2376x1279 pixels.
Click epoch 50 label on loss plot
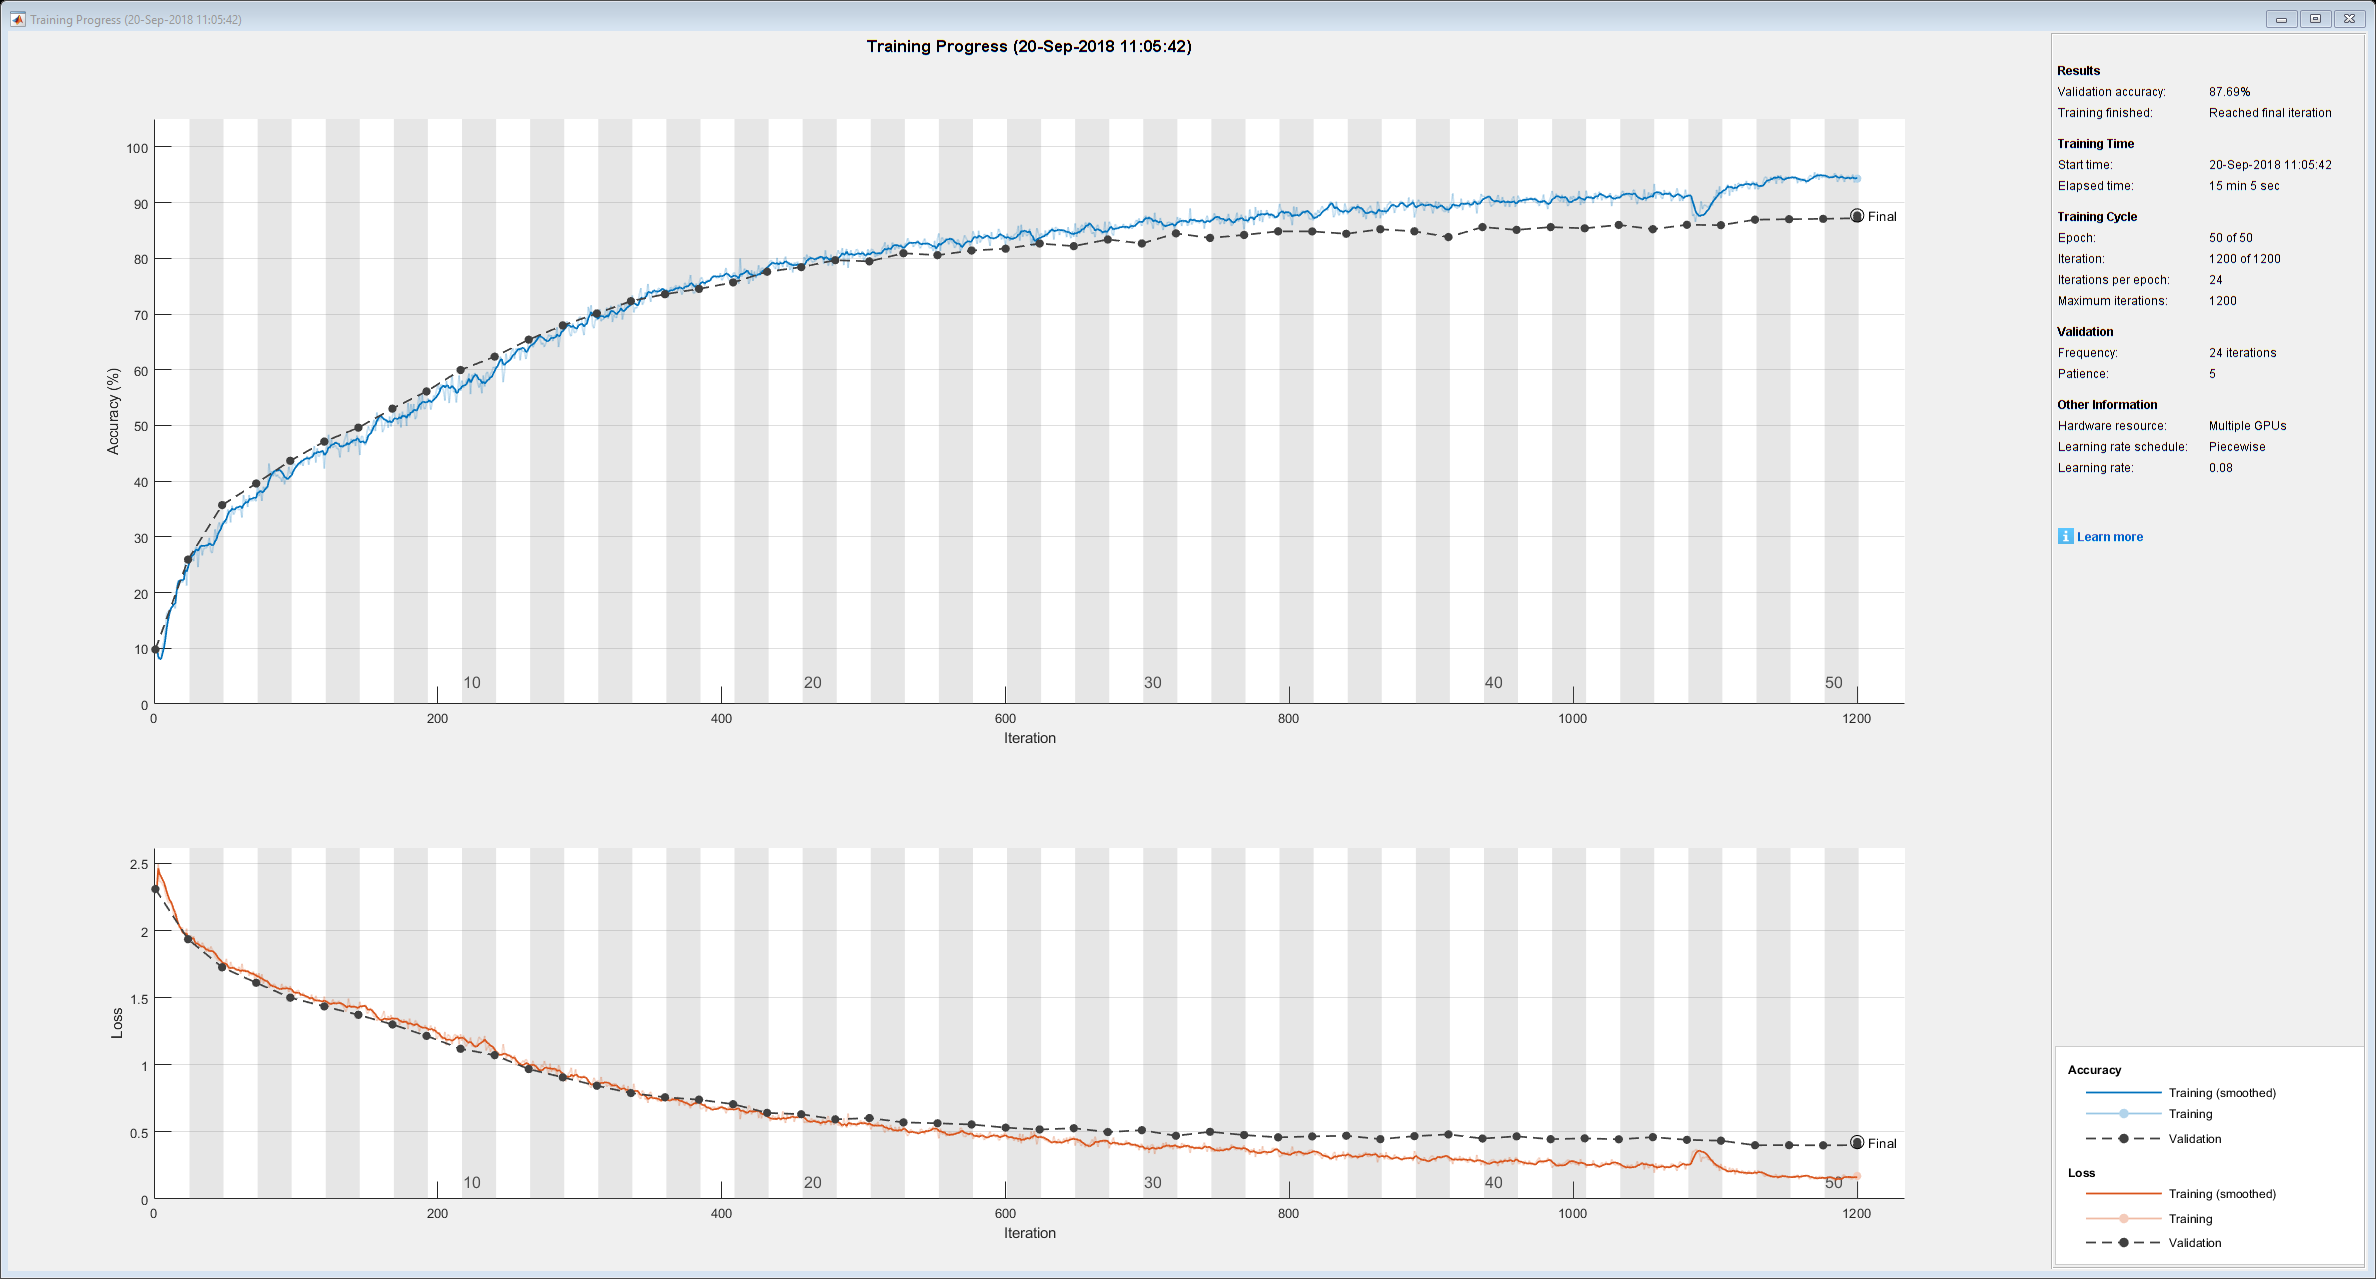(1833, 1183)
